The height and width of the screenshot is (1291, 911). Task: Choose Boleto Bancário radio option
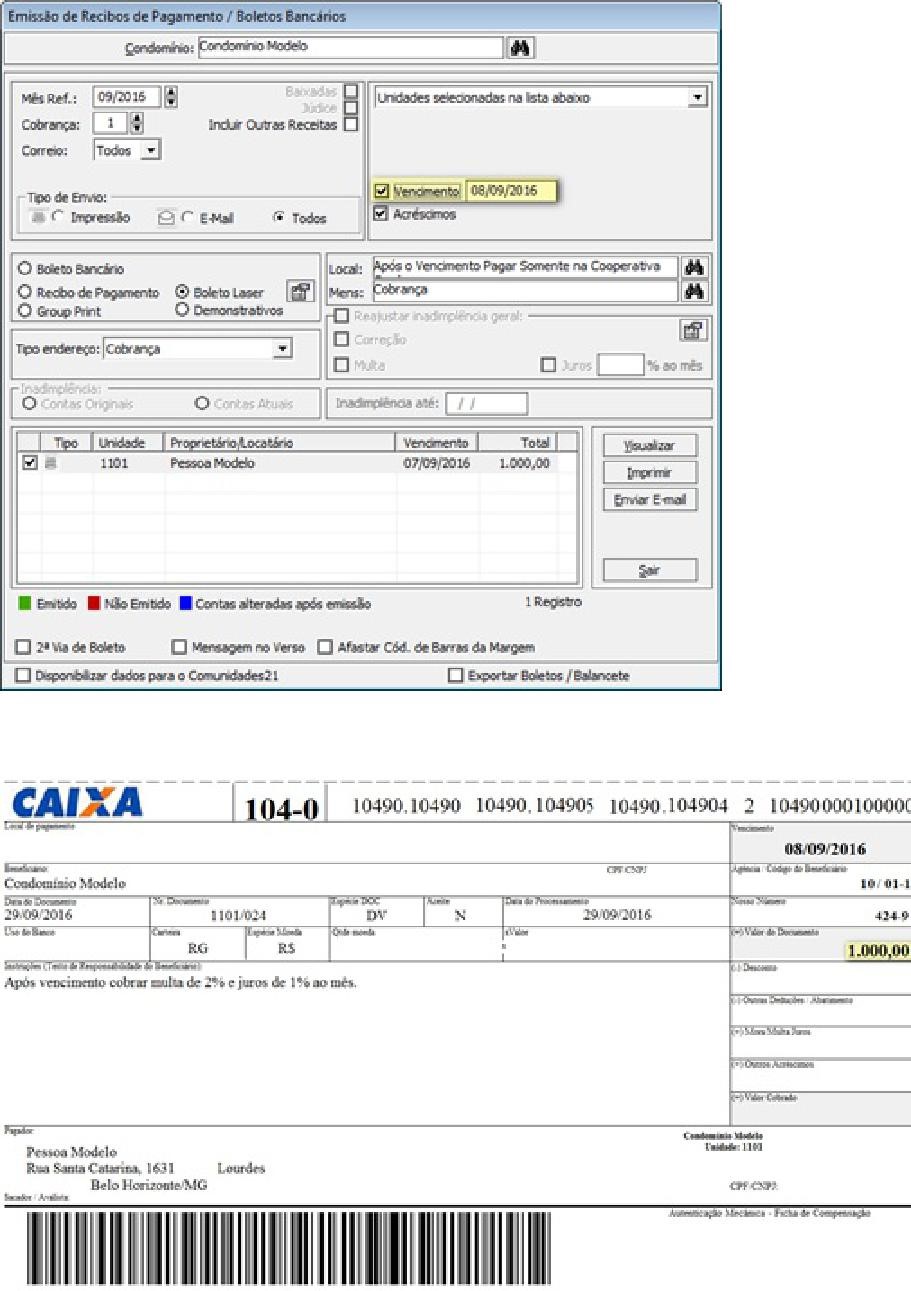pyautogui.click(x=25, y=270)
